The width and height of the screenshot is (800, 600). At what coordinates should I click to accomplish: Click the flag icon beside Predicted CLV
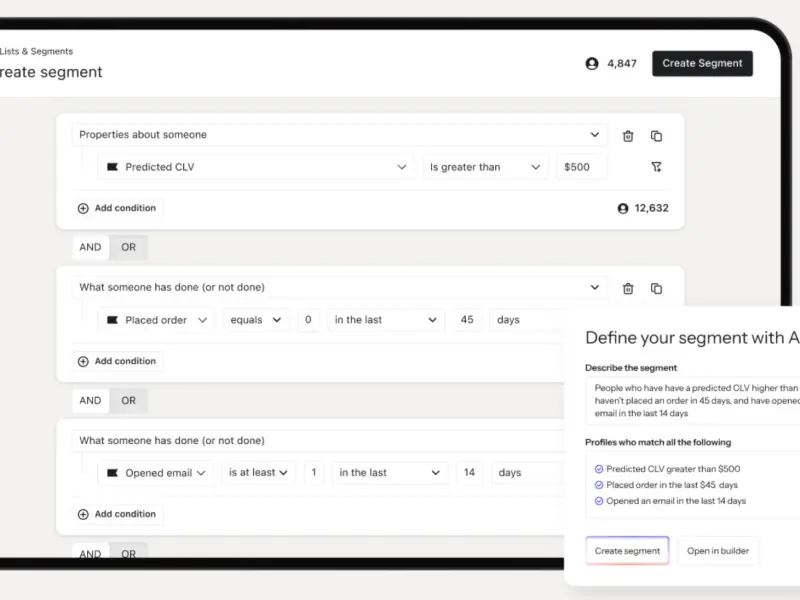click(112, 167)
